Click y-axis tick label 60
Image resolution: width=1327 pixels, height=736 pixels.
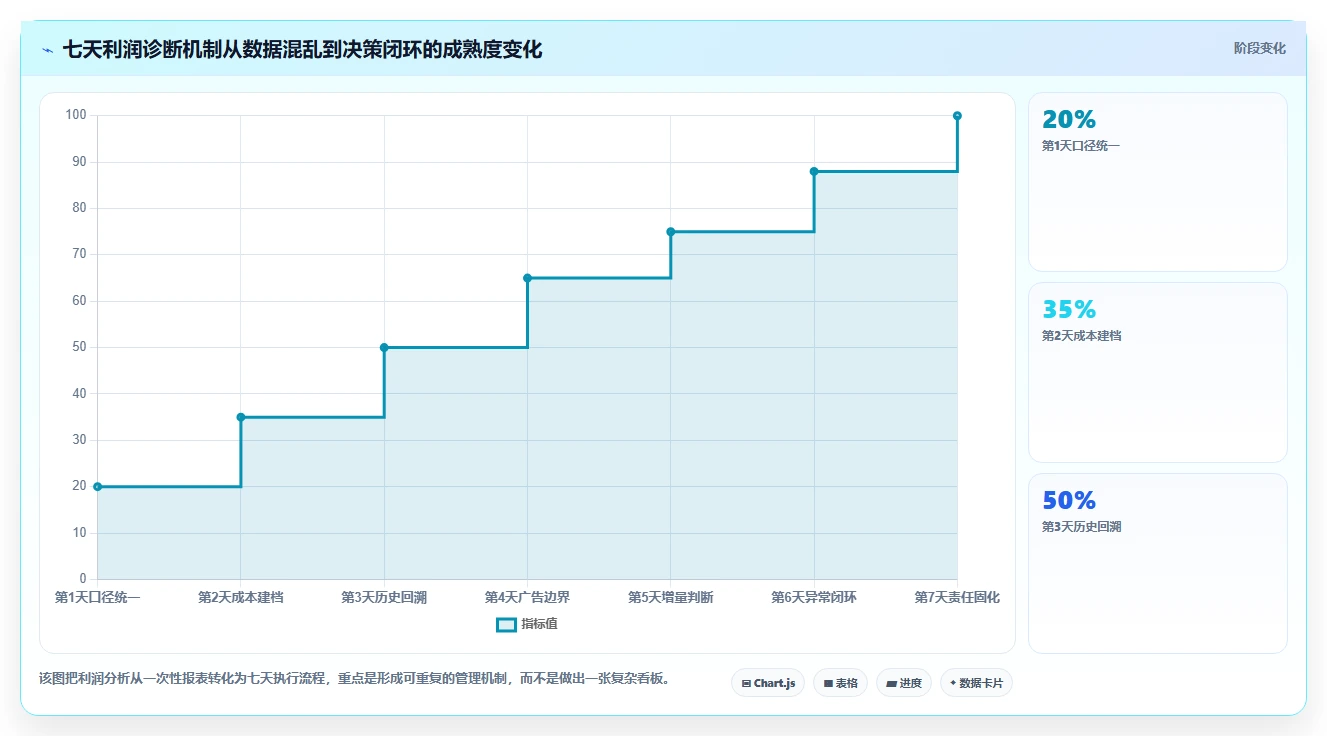coord(80,301)
